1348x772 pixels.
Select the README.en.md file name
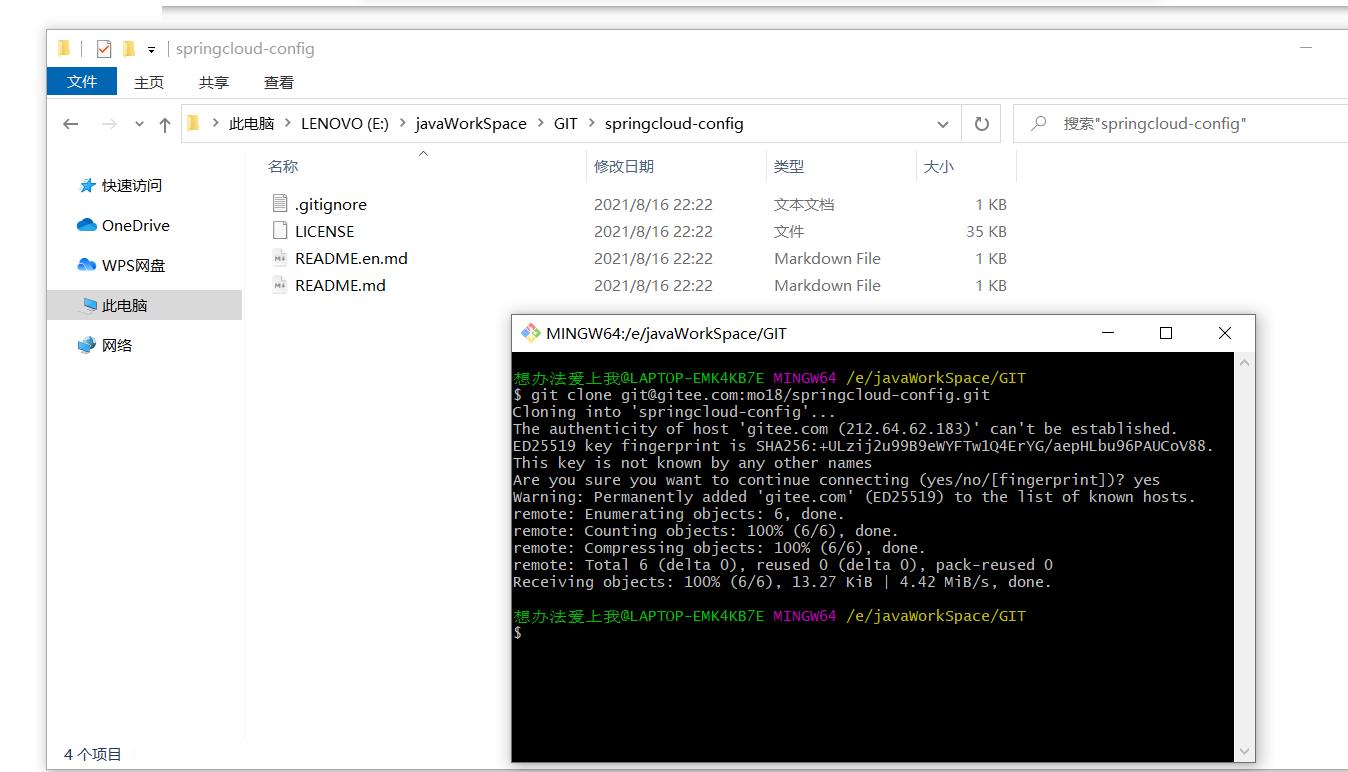coord(351,258)
